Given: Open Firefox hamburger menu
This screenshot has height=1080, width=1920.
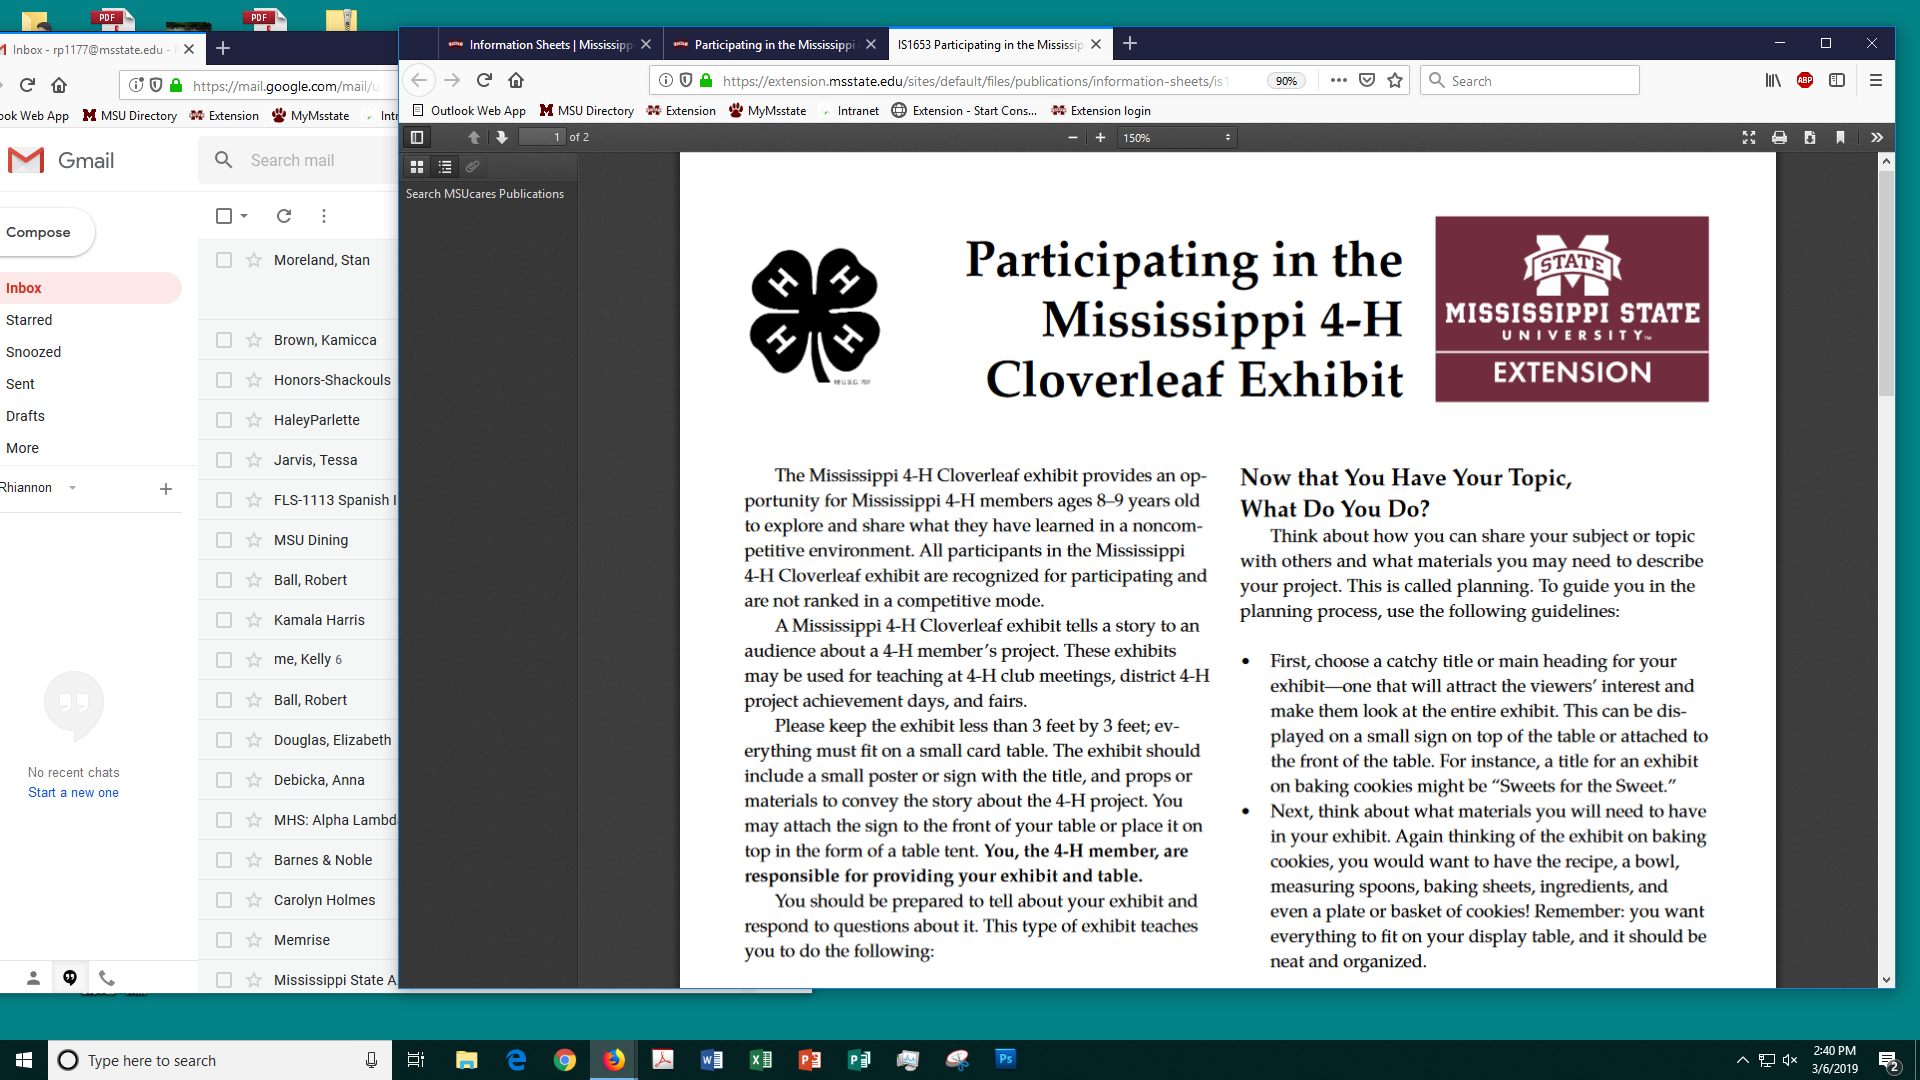Looking at the screenshot, I should click(1876, 80).
